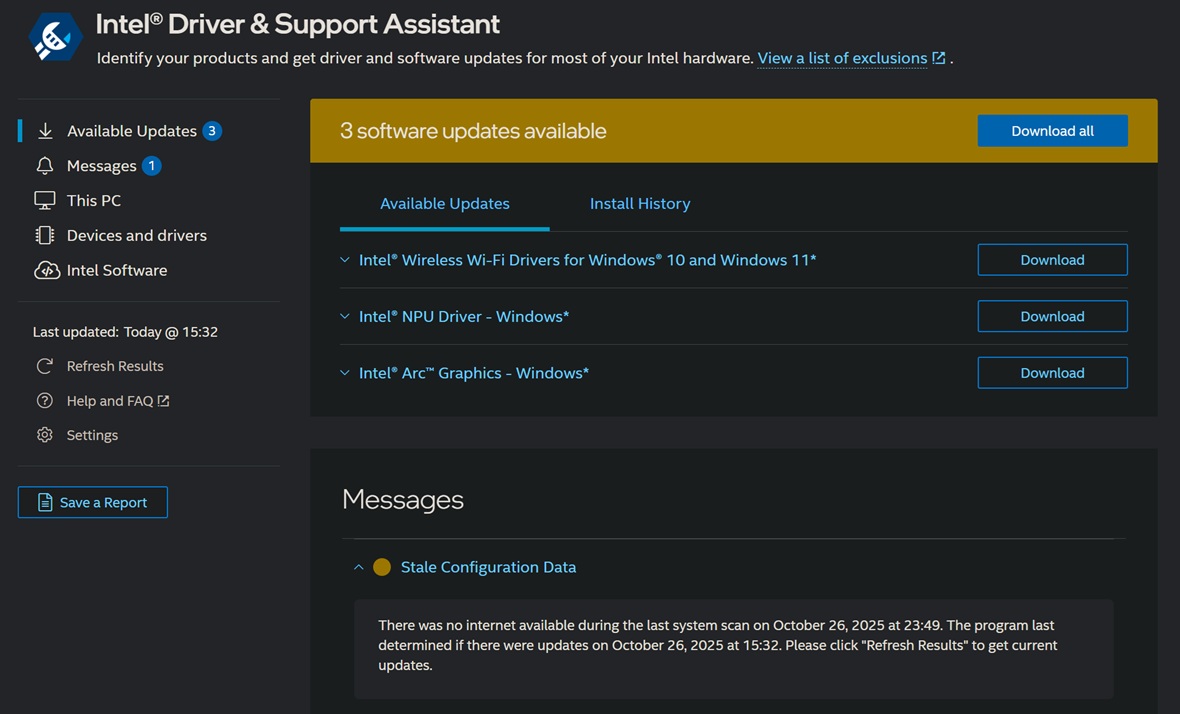Screen dimensions: 1180x714
Task: Select the Available Updates tab
Action: [445, 204]
